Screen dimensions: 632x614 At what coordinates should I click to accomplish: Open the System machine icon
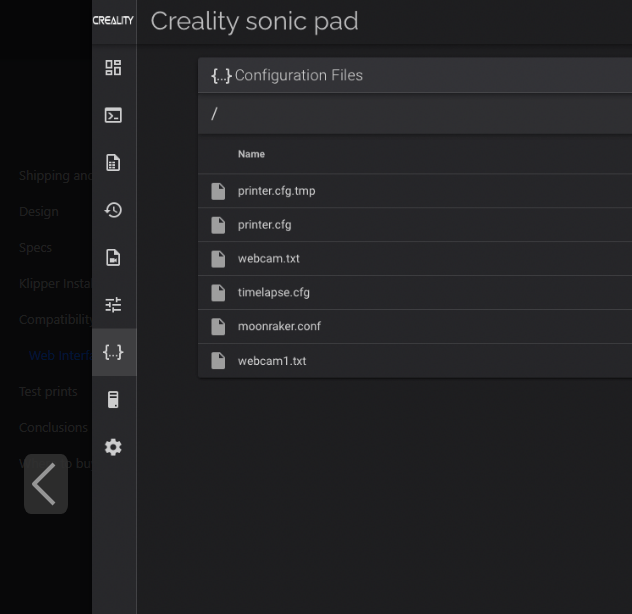click(x=113, y=400)
